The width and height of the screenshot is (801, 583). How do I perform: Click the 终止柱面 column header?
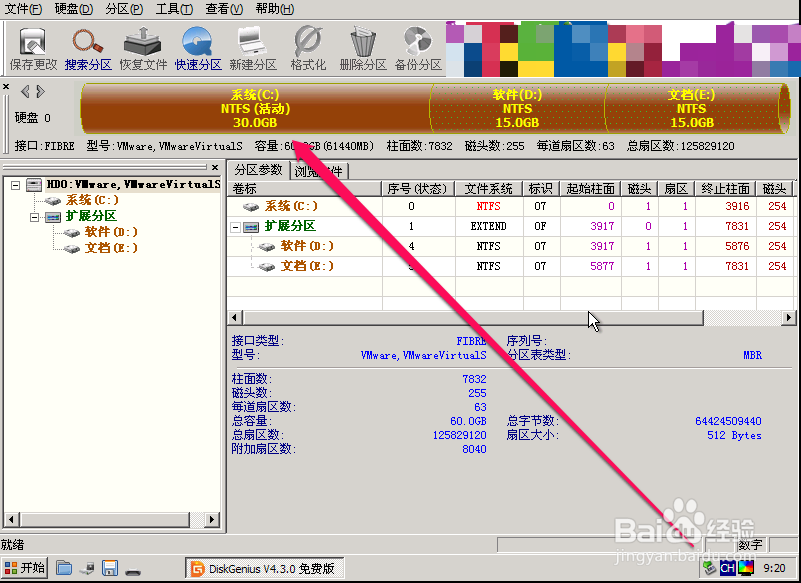coord(725,189)
